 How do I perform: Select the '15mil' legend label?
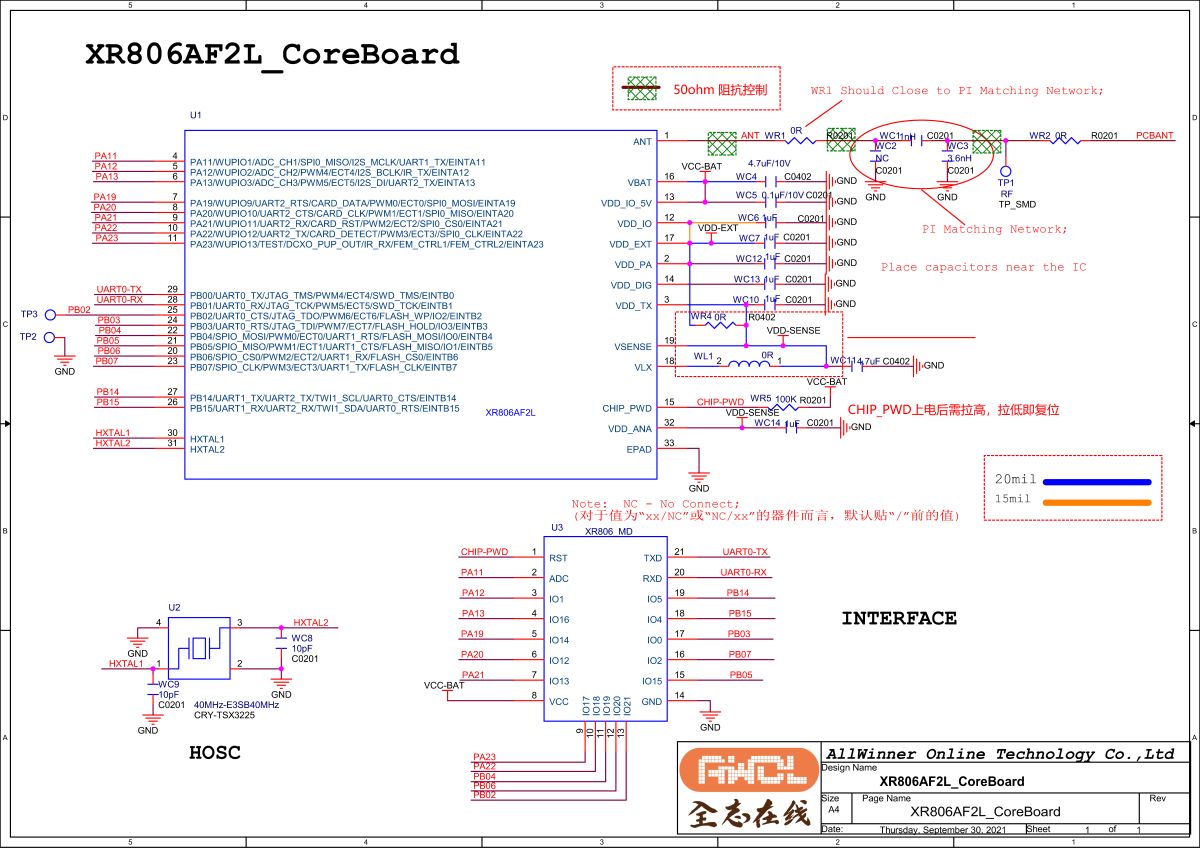pos(1012,499)
